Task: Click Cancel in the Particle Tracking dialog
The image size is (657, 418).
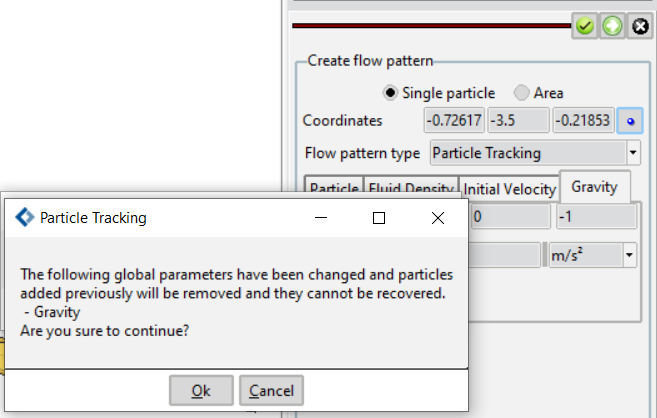Action: coord(272,390)
